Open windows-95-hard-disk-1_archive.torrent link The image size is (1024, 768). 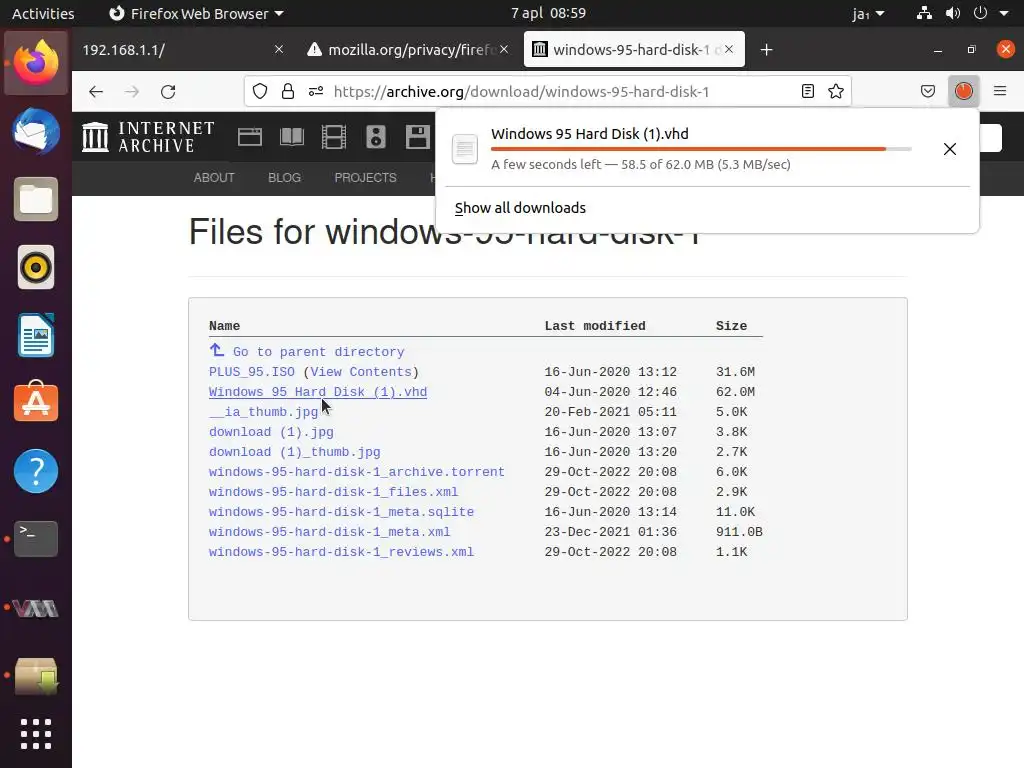tap(357, 472)
